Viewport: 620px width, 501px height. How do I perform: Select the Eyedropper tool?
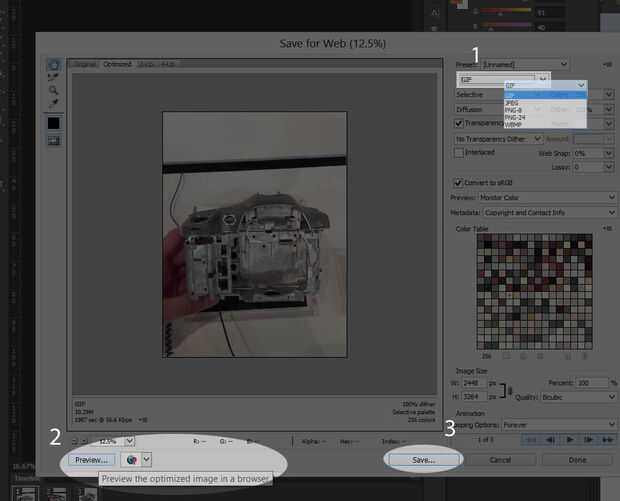[x=53, y=102]
